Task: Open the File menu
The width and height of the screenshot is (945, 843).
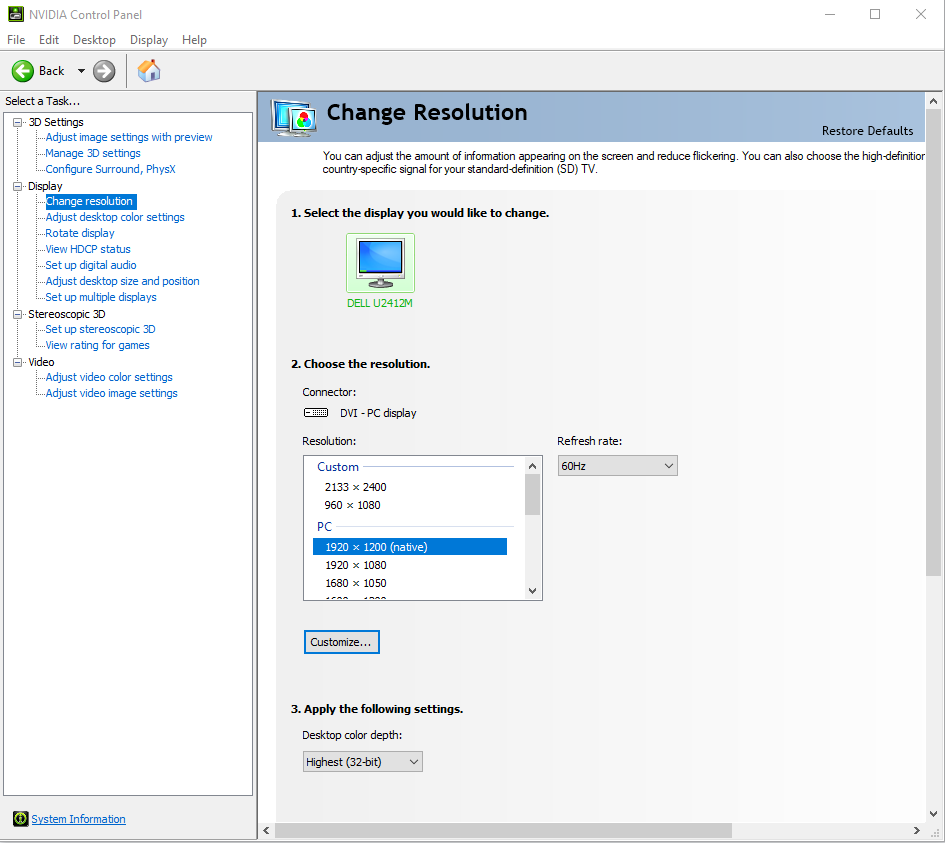Action: [16, 40]
